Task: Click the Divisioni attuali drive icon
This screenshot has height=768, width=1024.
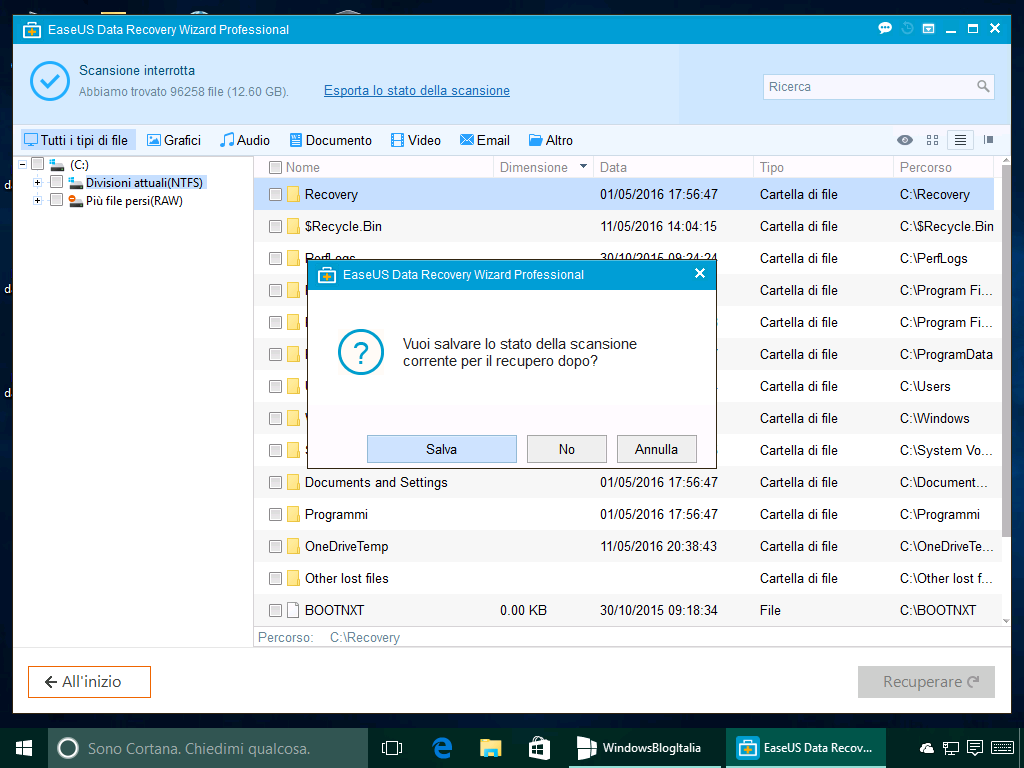Action: coord(76,182)
